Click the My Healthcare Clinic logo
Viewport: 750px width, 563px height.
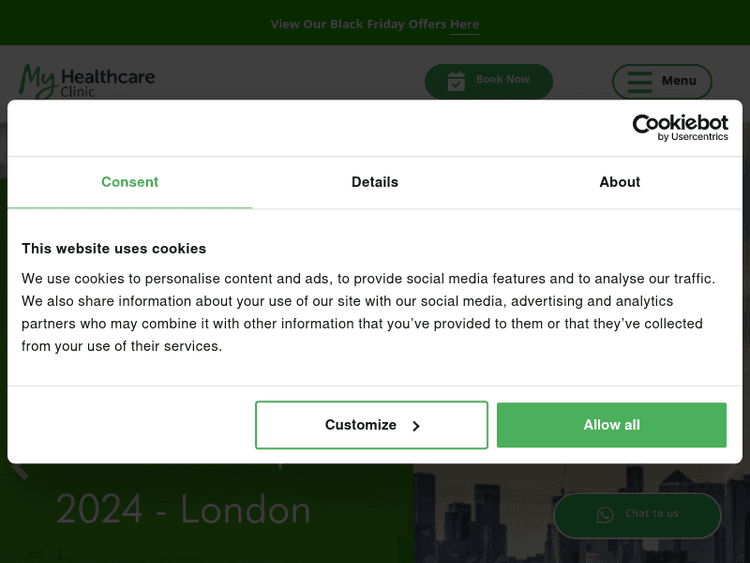(87, 81)
